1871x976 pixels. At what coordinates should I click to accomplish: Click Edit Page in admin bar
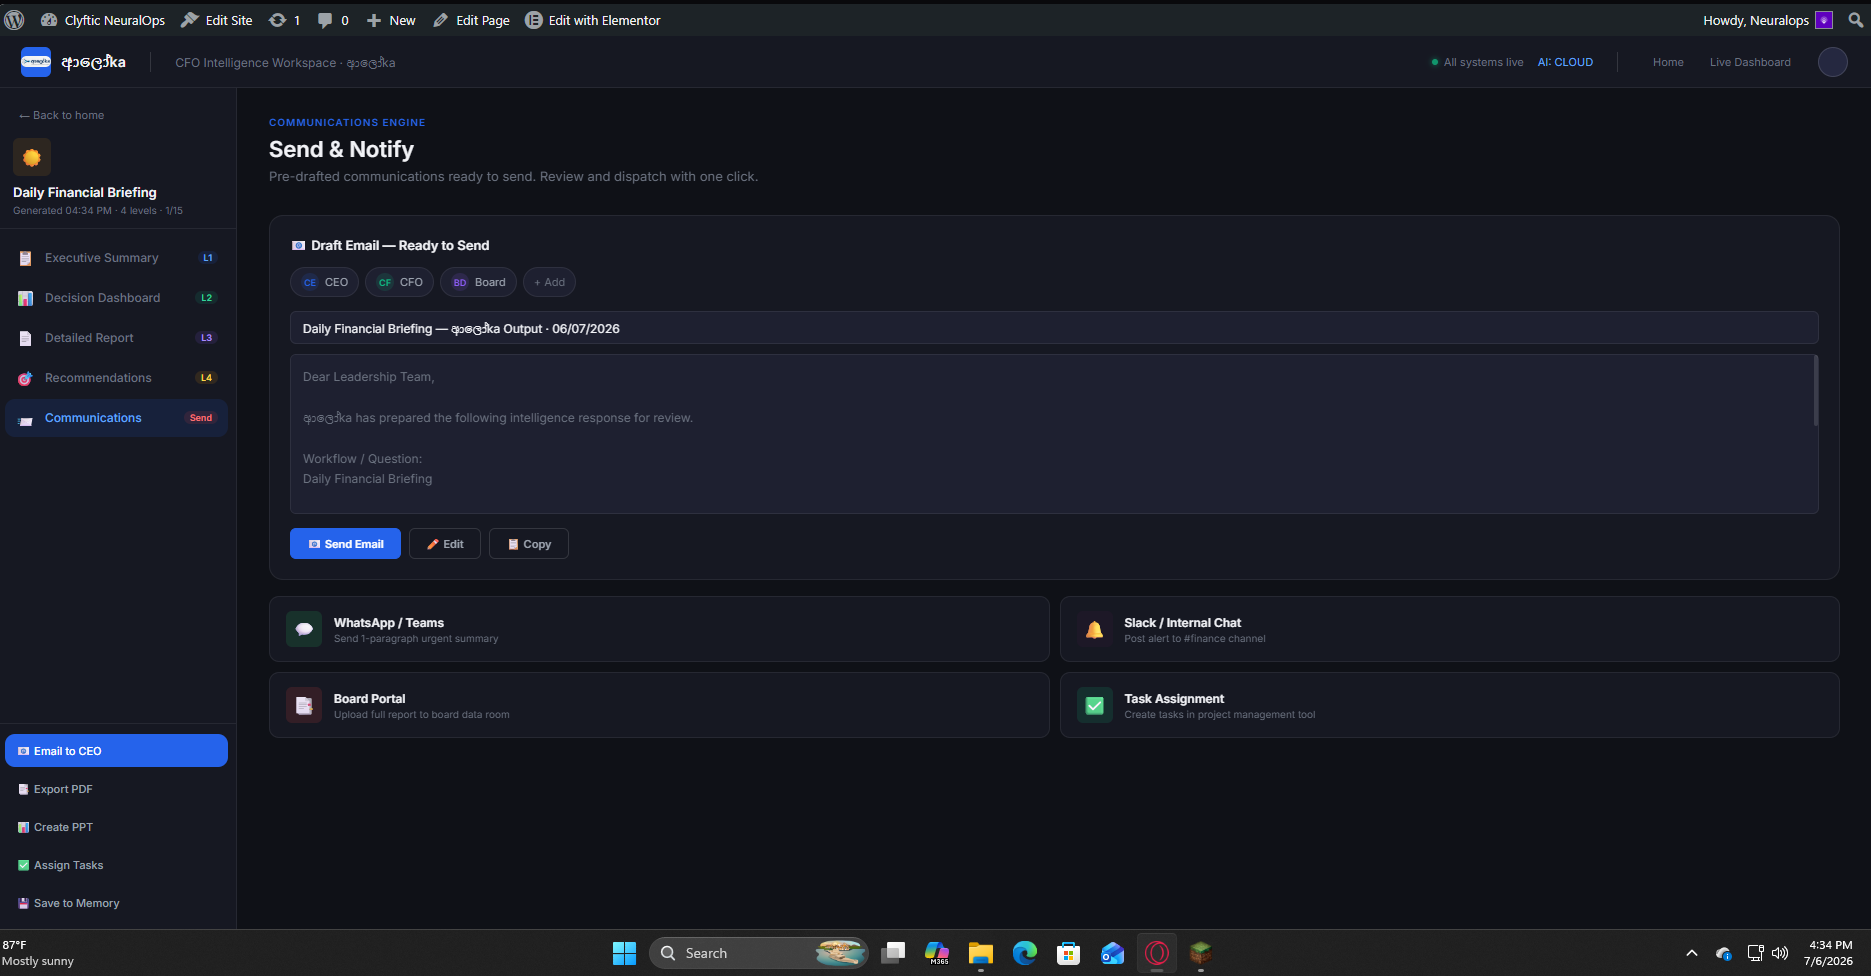(x=472, y=20)
